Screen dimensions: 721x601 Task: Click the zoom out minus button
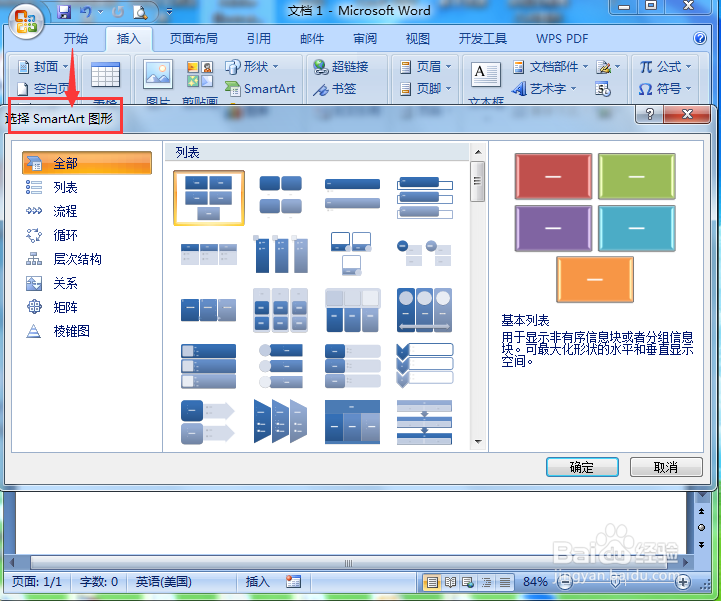click(565, 583)
